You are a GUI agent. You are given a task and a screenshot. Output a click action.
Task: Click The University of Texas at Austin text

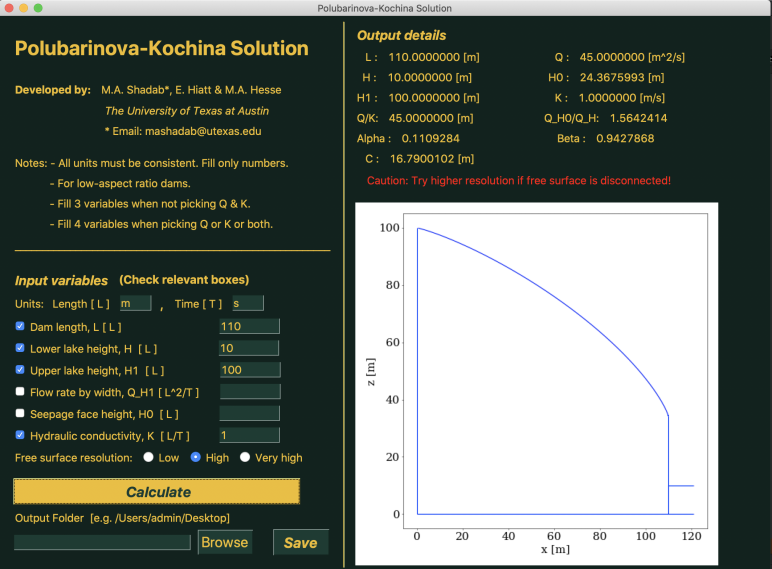pyautogui.click(x=187, y=111)
